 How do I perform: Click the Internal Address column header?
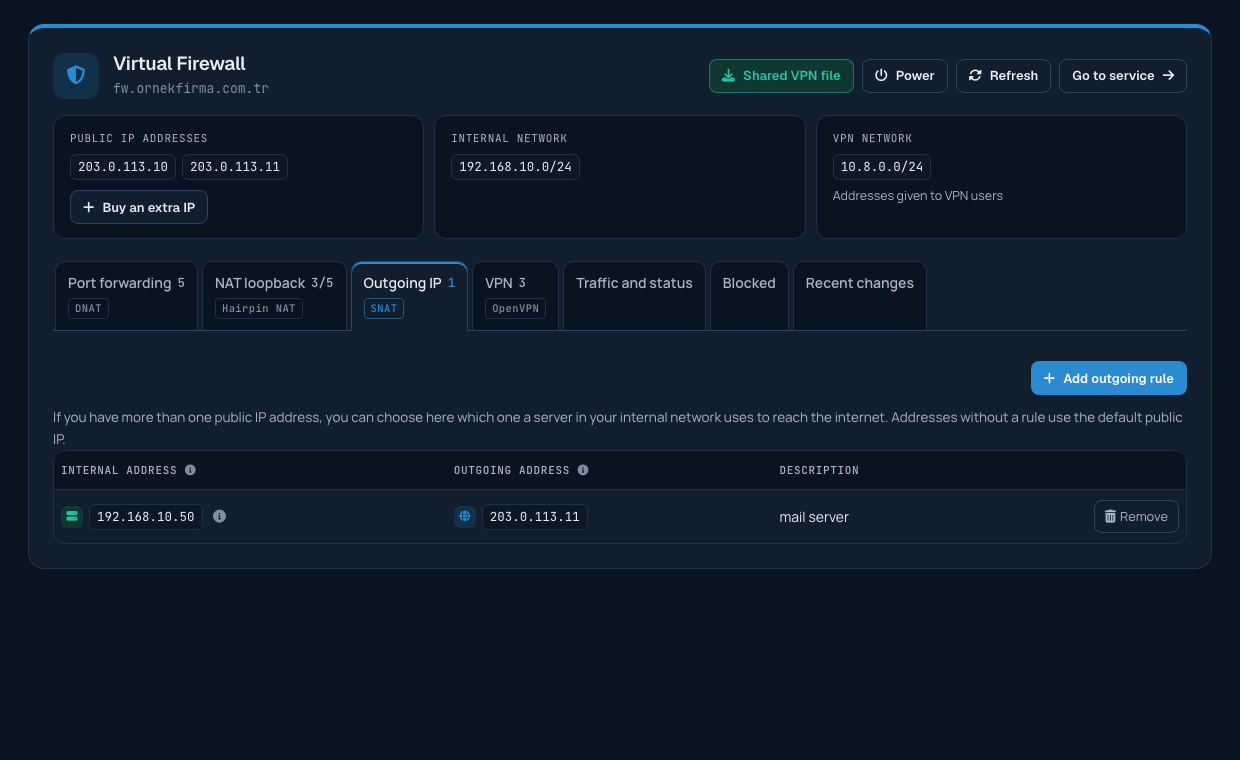(x=119, y=470)
